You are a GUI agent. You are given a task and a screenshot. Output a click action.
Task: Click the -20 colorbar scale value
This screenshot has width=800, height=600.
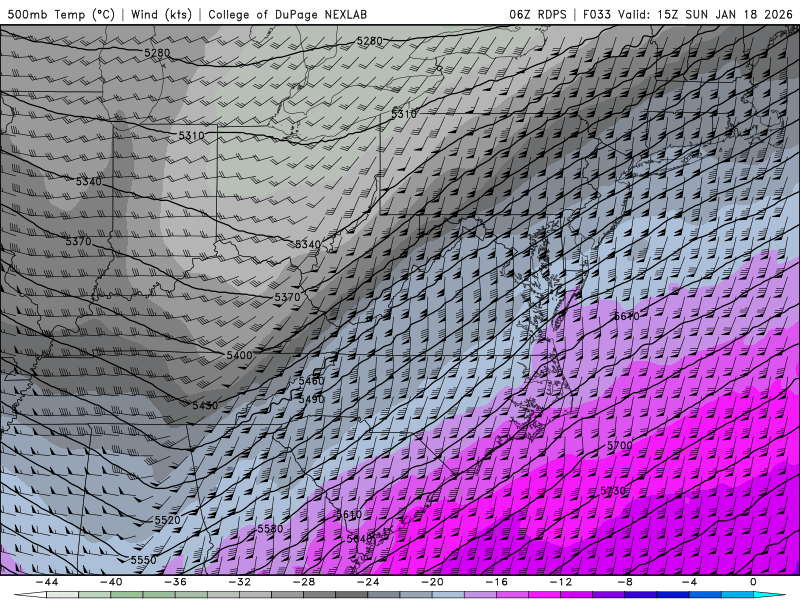point(432,582)
